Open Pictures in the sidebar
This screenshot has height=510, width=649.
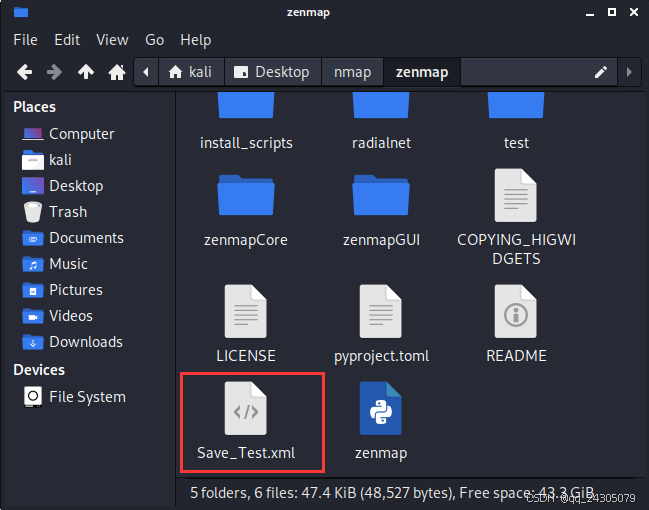point(62,290)
